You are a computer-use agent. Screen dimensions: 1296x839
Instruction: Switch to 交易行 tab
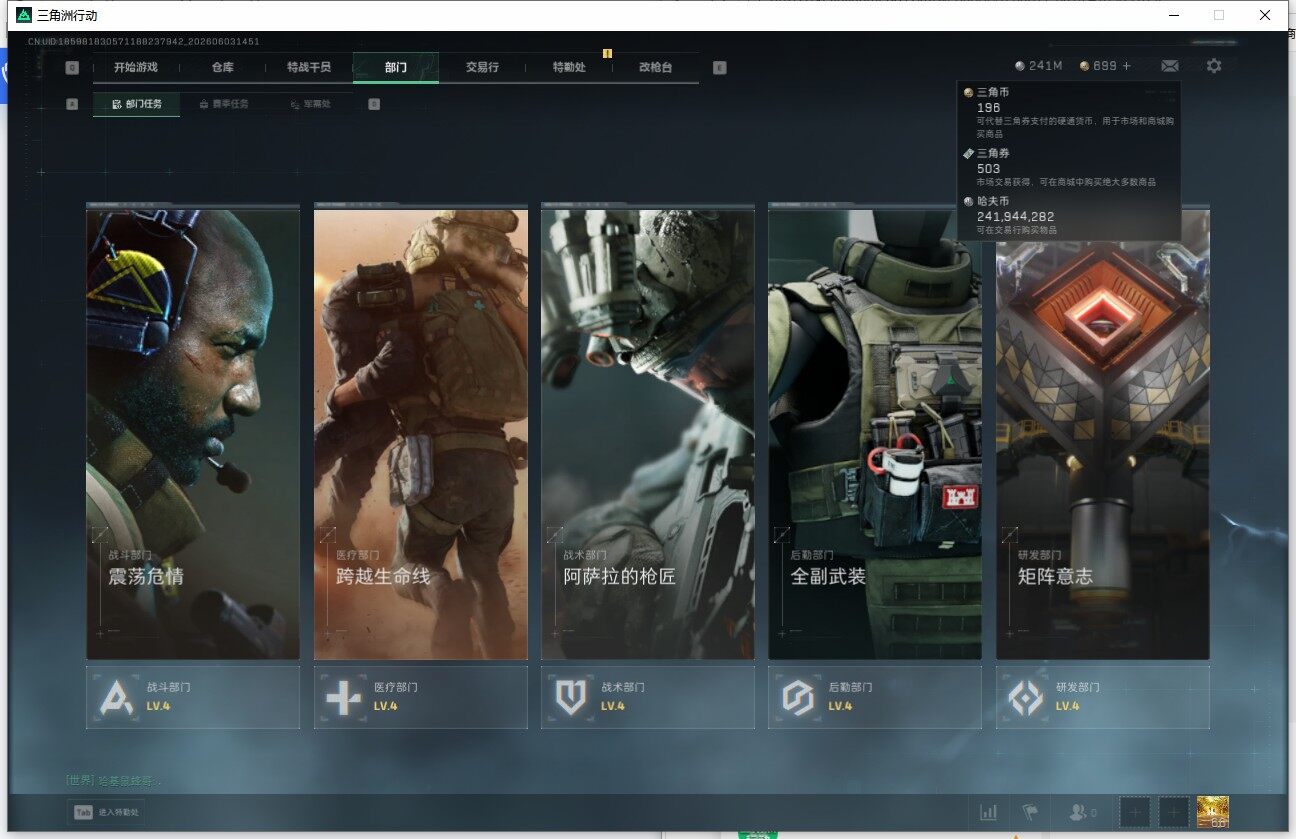pos(482,68)
